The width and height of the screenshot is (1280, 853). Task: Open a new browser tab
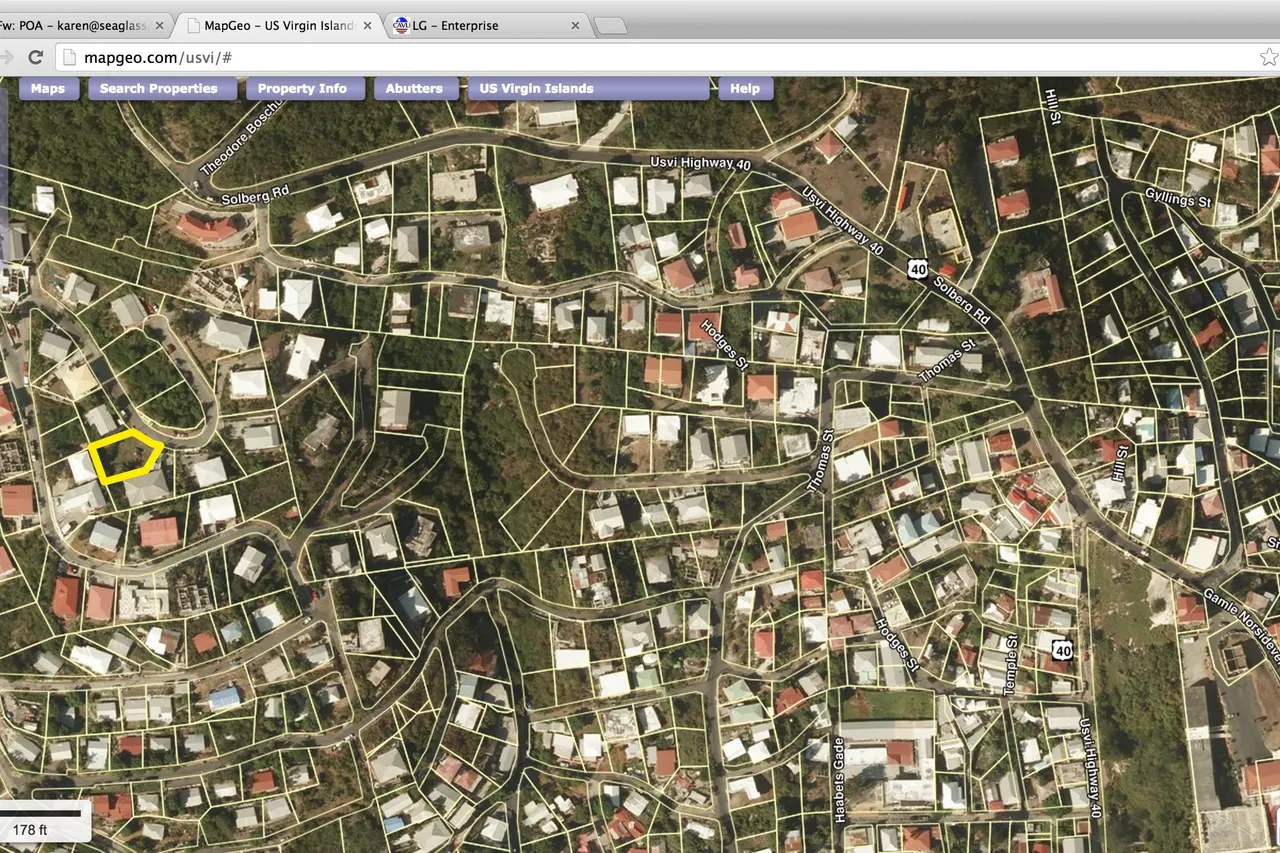tap(610, 26)
